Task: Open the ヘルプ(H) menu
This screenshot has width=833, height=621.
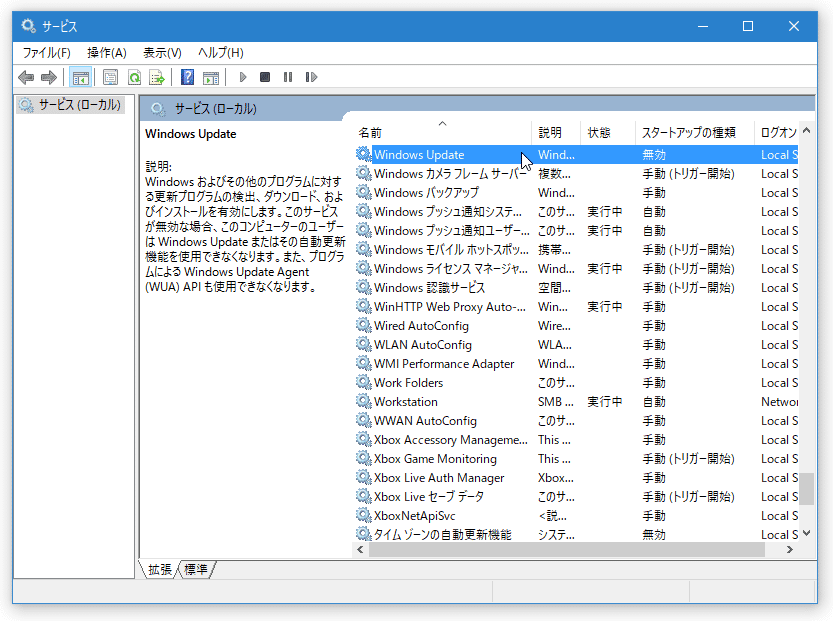Action: (220, 53)
